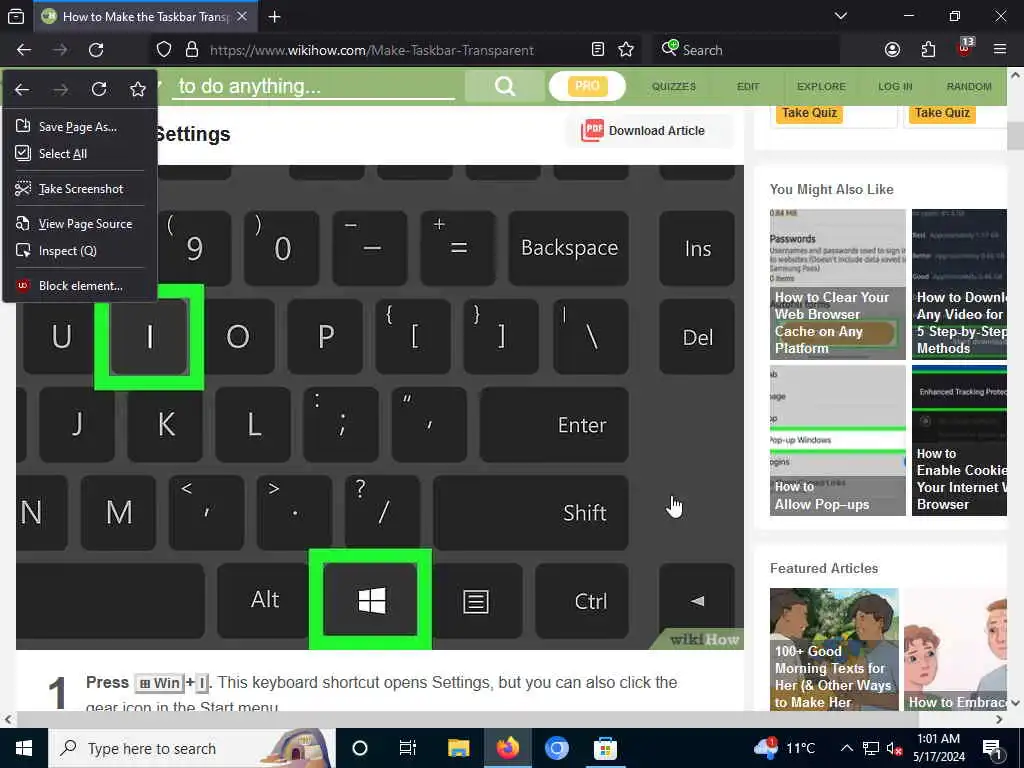Choose Save Page As… in context menu
The image size is (1024, 768).
coord(80,127)
